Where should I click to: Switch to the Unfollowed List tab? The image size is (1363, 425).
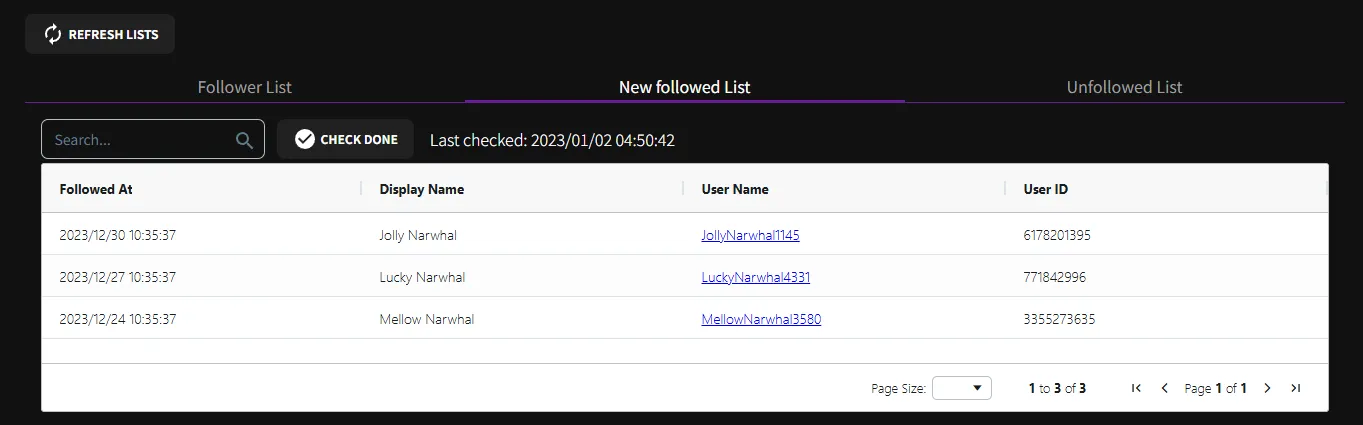coord(1124,87)
